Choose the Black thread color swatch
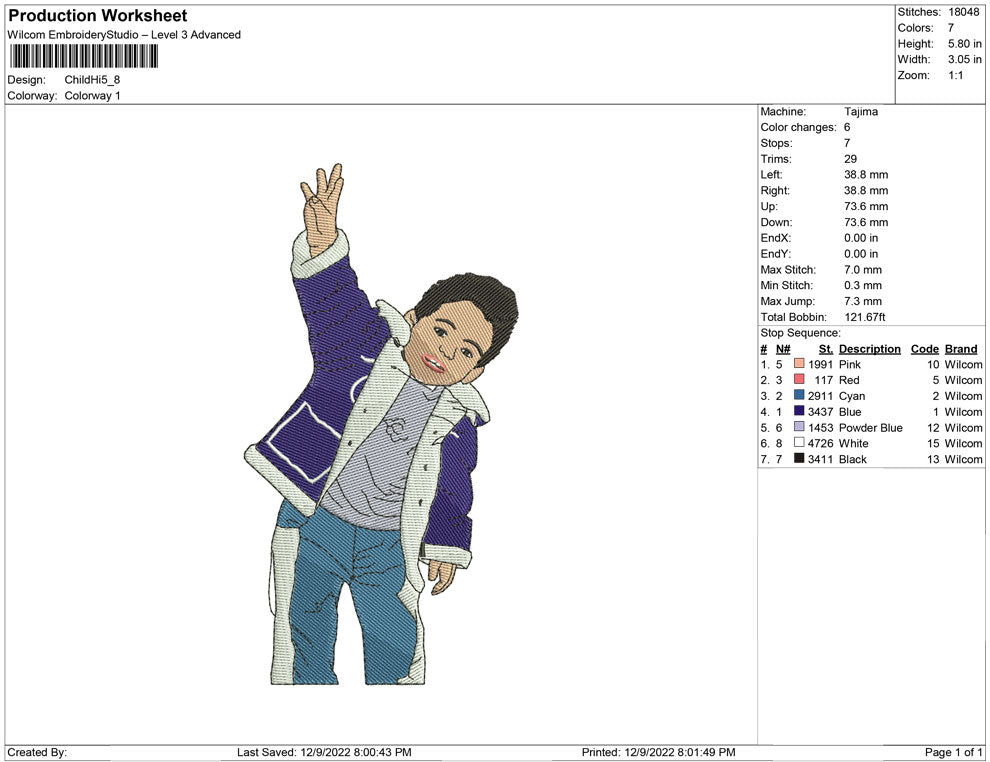 799,459
